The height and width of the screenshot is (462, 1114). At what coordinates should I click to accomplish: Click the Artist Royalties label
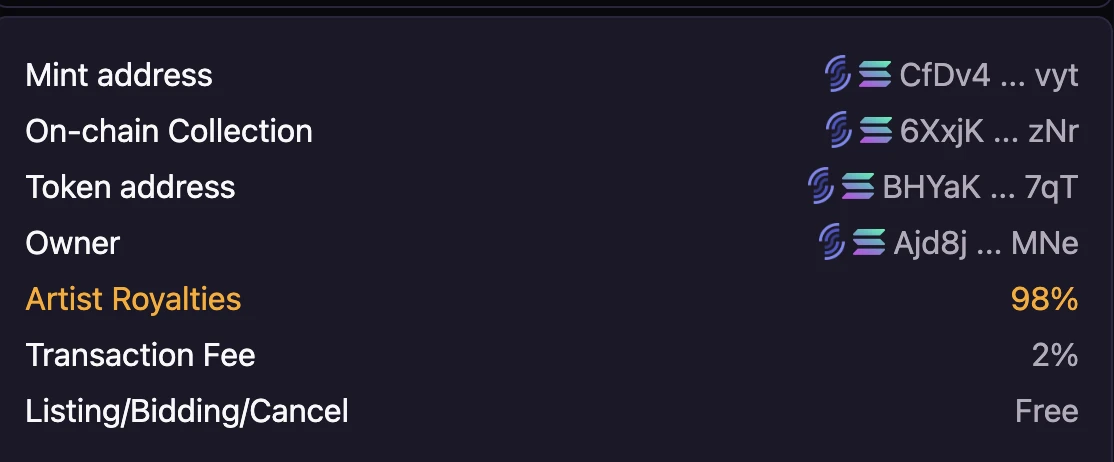click(x=133, y=298)
